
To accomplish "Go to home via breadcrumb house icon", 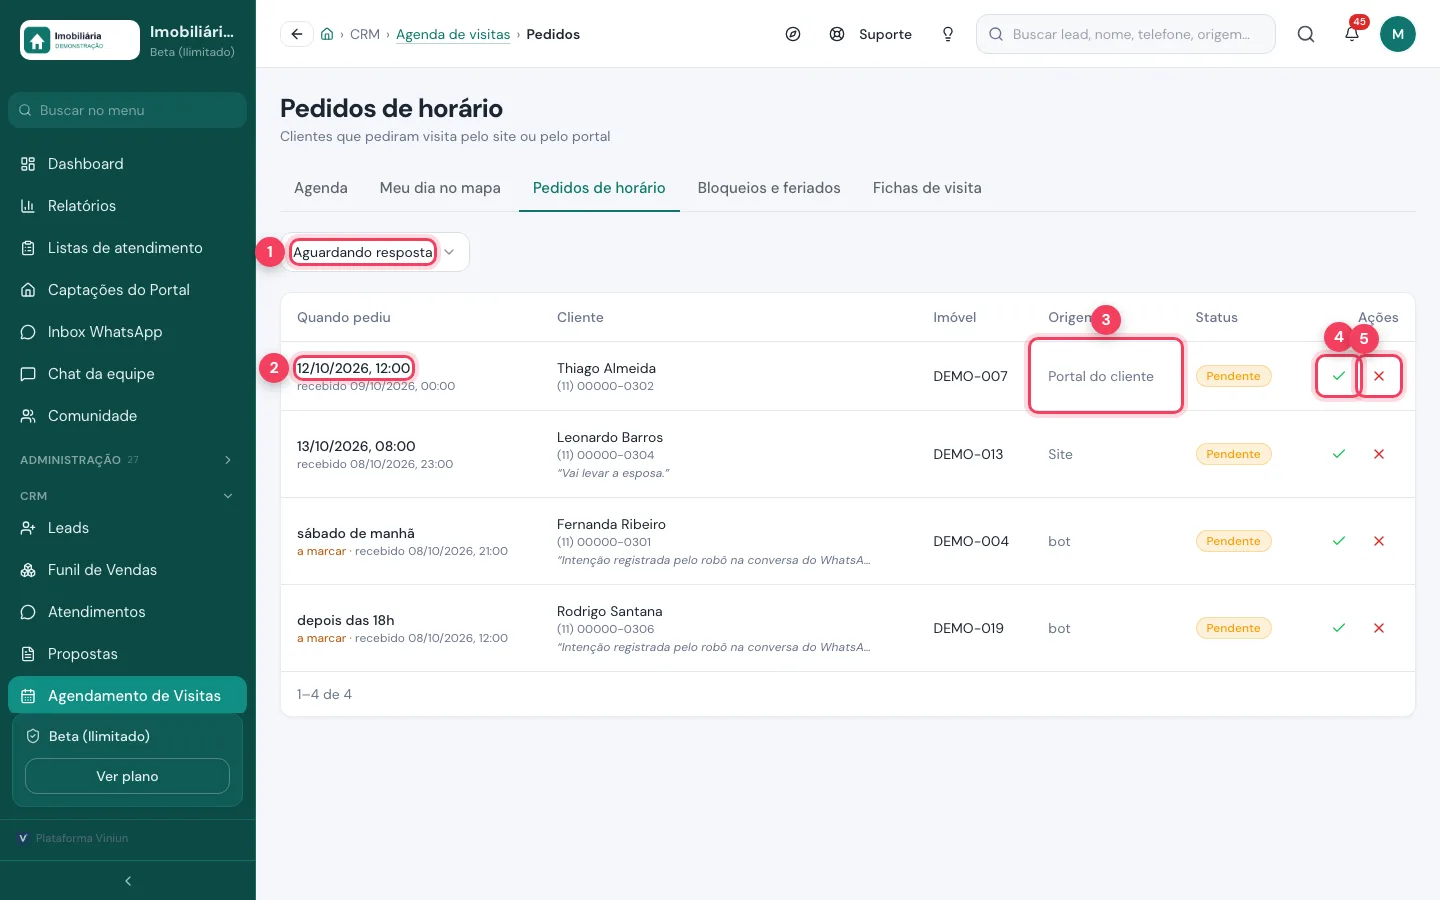I will coord(327,34).
